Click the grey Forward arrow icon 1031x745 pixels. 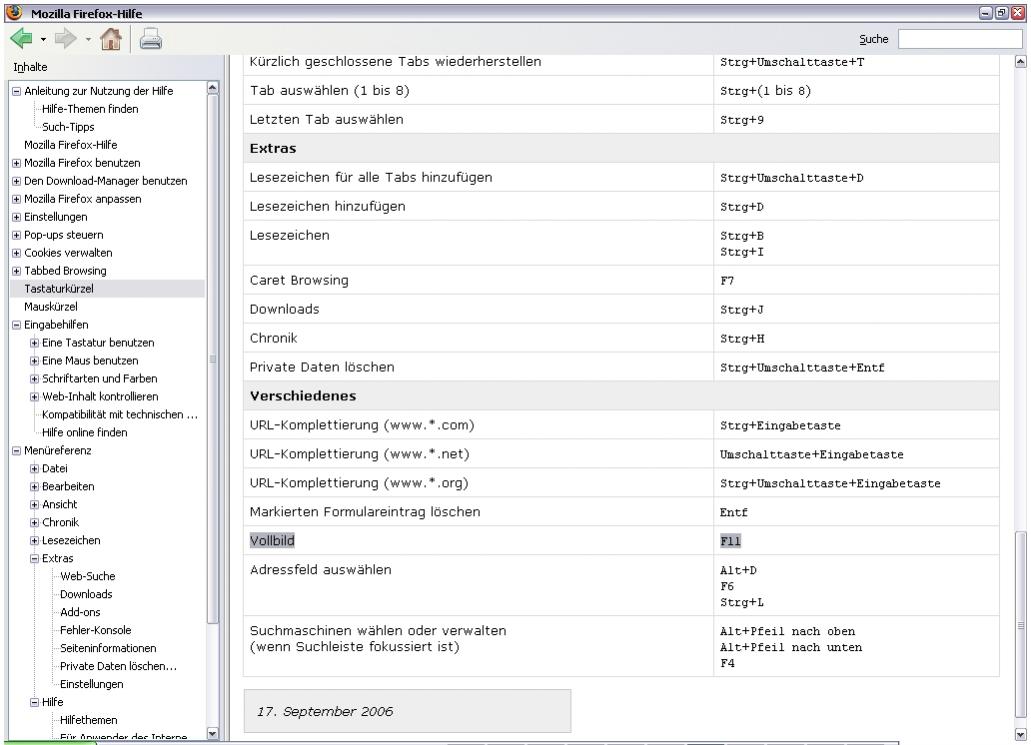tap(66, 39)
